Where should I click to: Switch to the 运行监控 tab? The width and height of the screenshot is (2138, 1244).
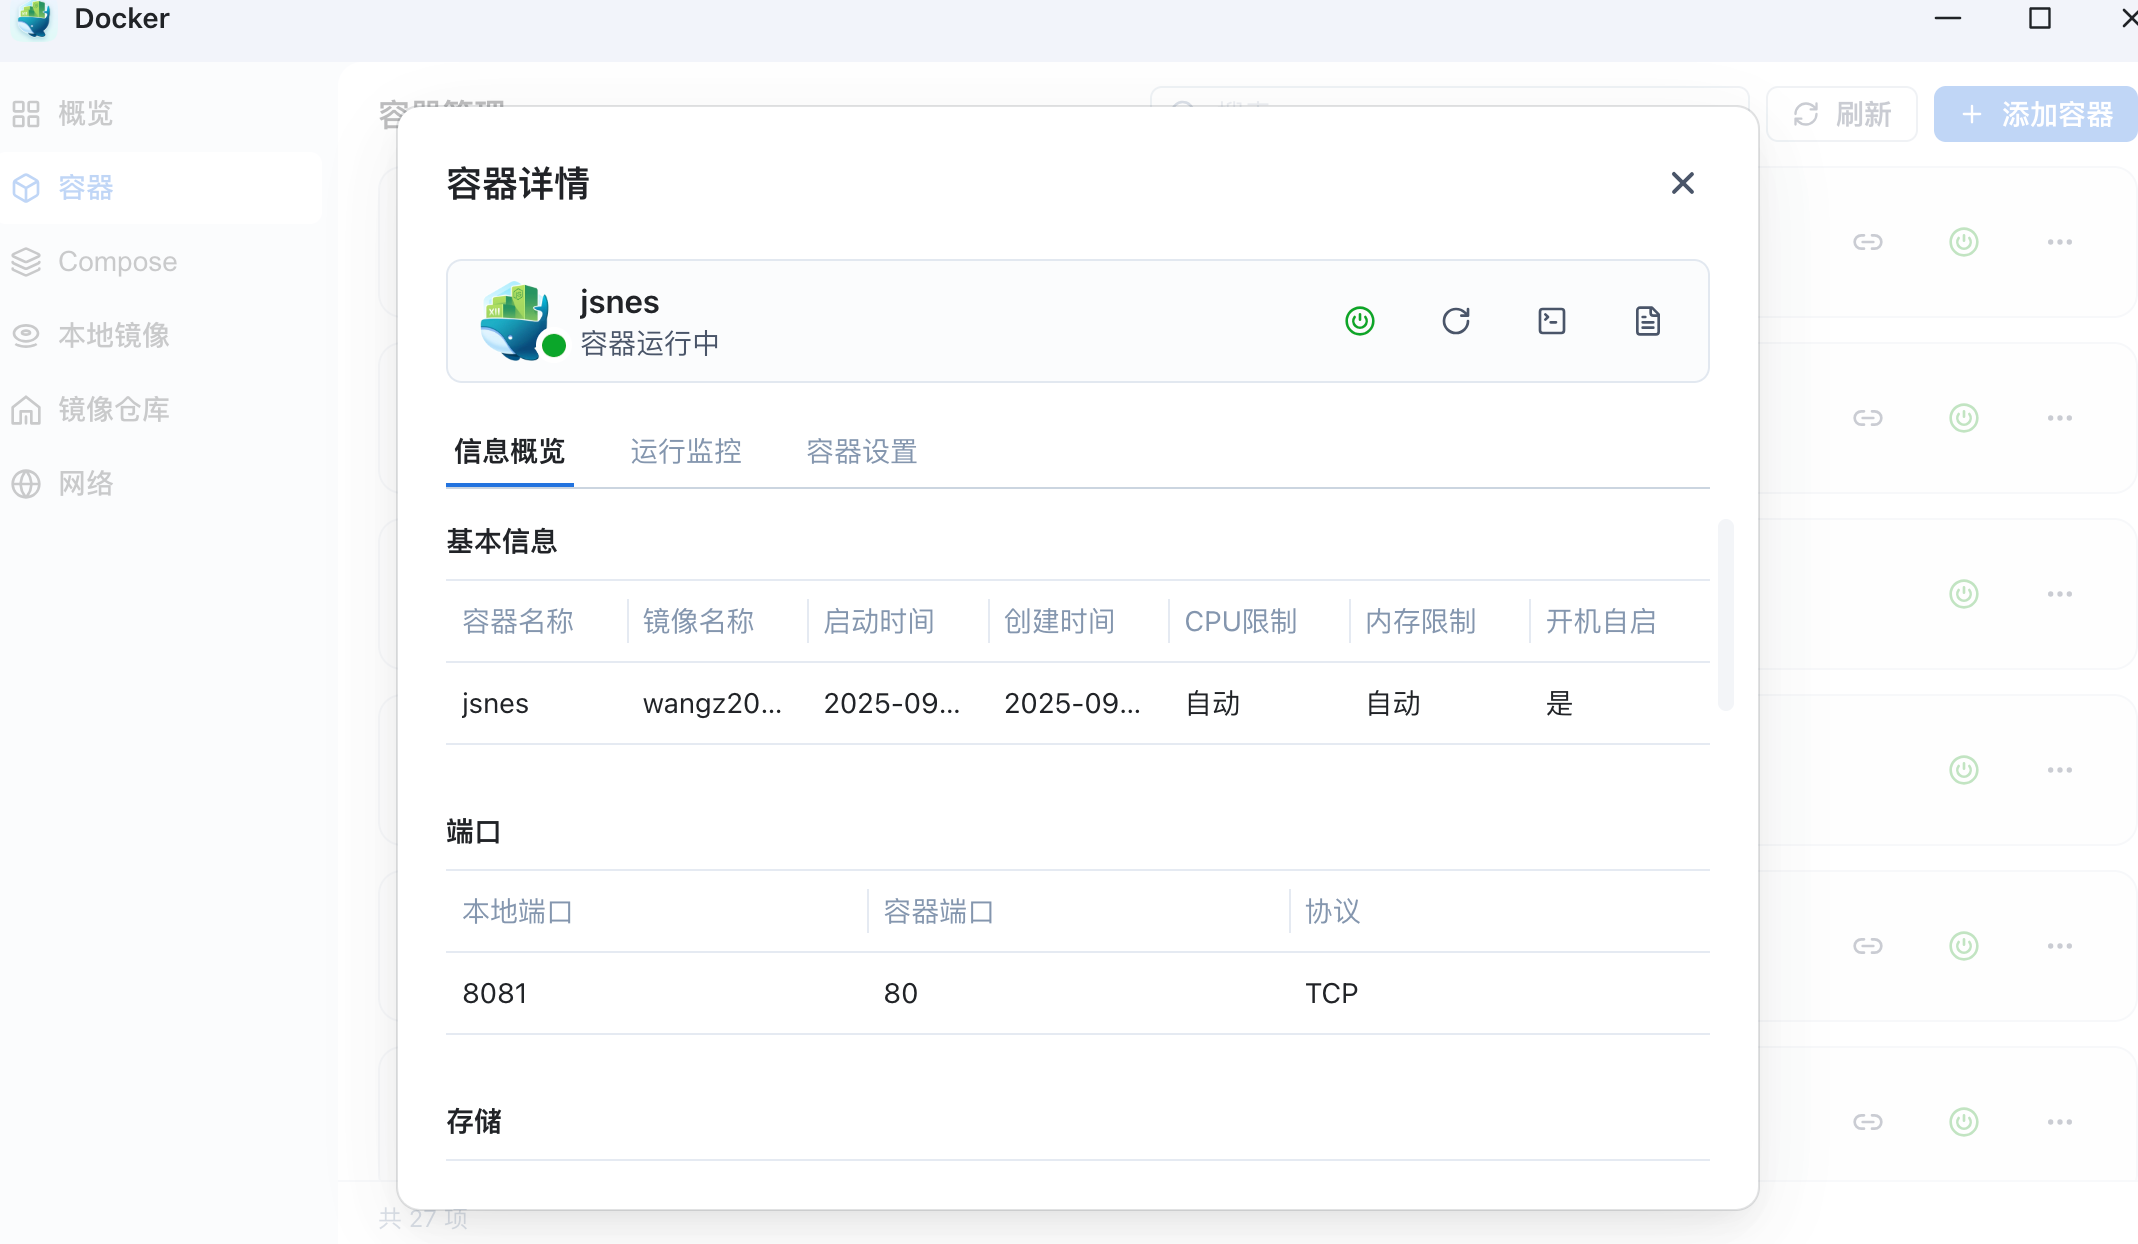tap(686, 452)
